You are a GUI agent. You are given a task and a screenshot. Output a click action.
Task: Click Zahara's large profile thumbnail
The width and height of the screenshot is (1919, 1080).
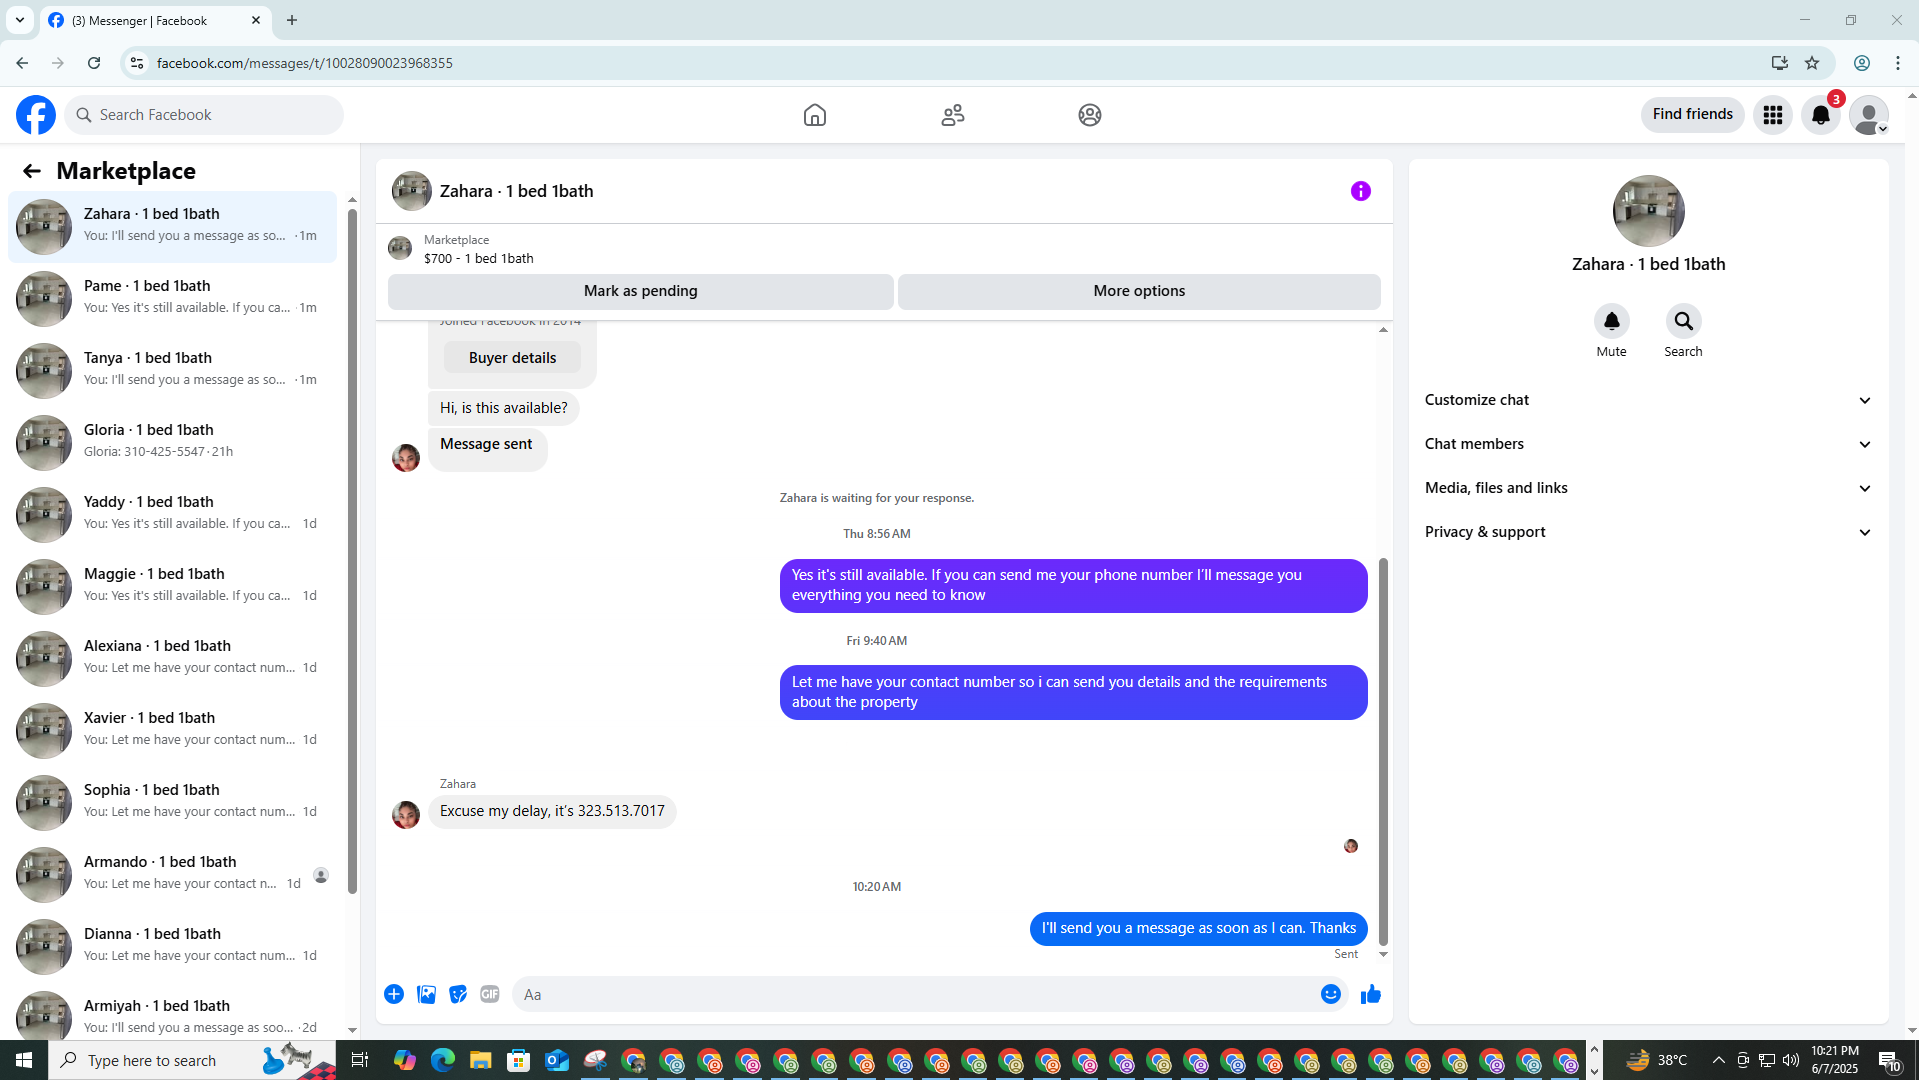1648,211
